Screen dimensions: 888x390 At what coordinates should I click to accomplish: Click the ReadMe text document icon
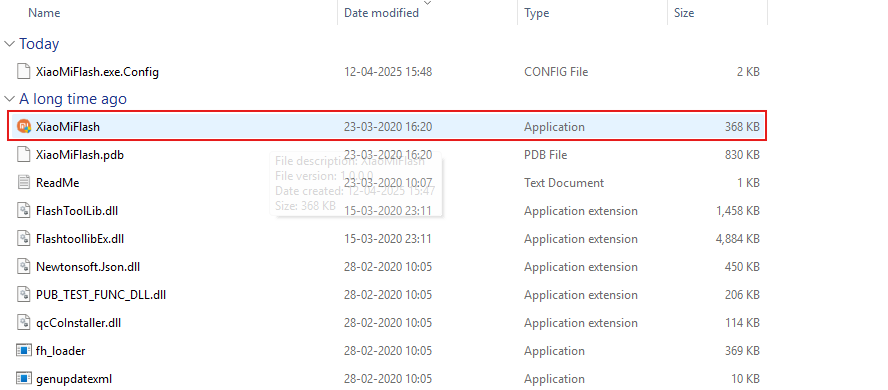[x=23, y=183]
